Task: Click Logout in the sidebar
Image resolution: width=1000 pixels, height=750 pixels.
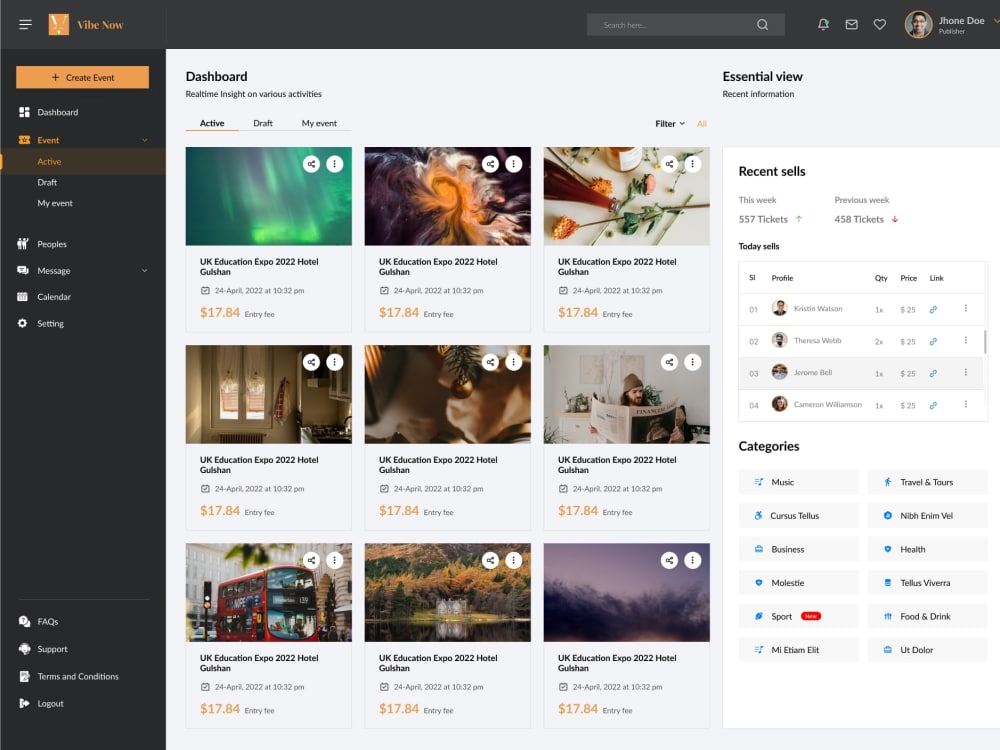Action: 41,703
